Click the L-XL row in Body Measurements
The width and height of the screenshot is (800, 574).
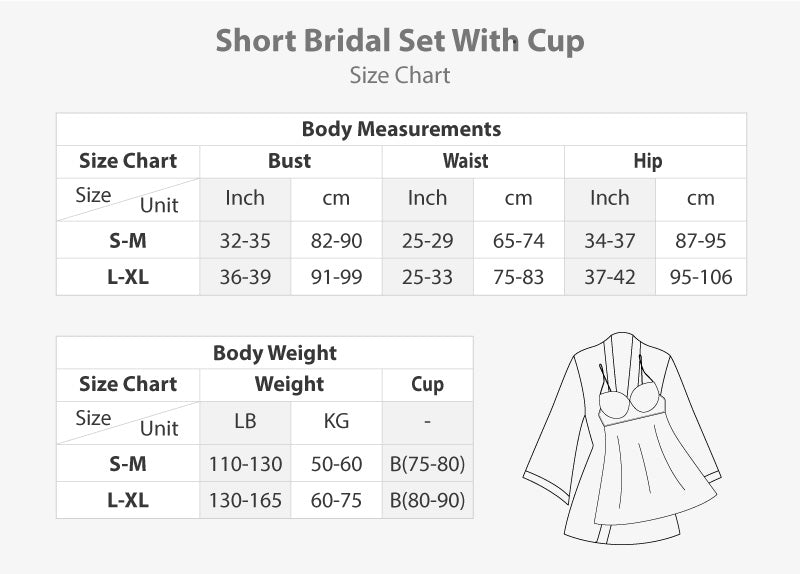pos(127,277)
